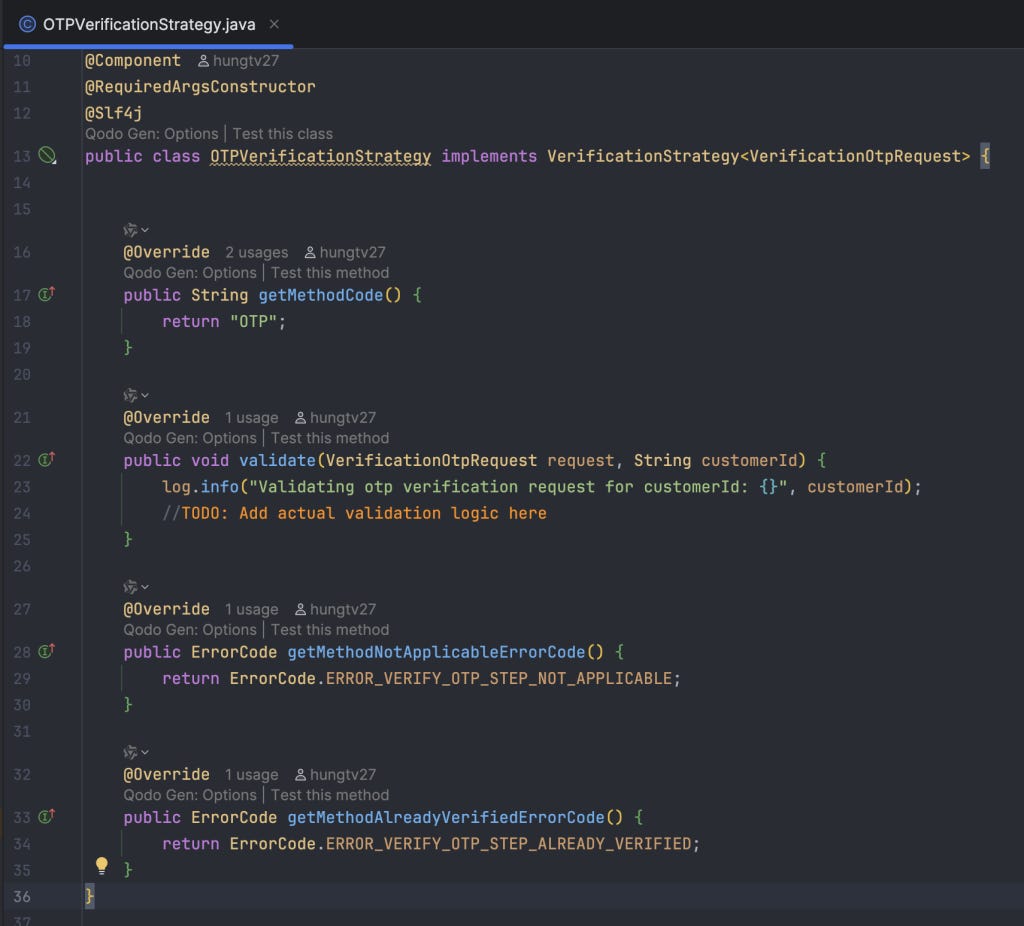Image resolution: width=1024 pixels, height=926 pixels.
Task: Click VerificationStrategy interface name on line 13
Action: [643, 156]
